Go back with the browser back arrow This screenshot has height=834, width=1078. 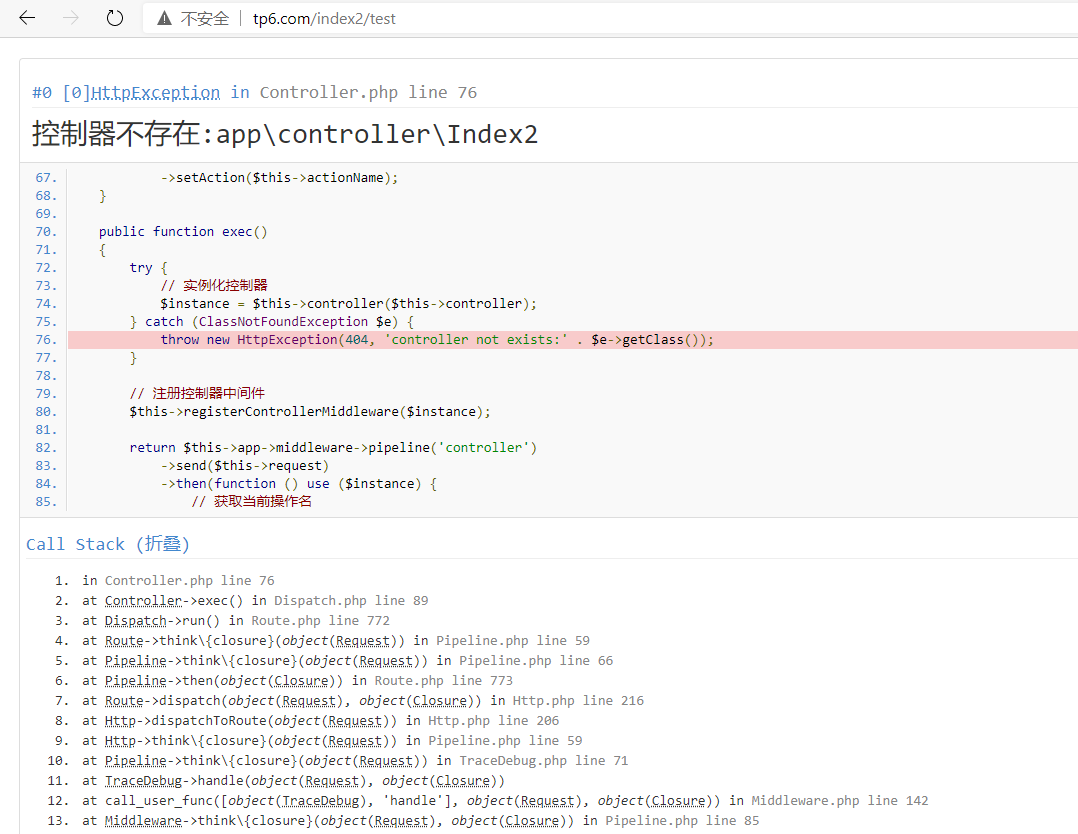[x=28, y=18]
